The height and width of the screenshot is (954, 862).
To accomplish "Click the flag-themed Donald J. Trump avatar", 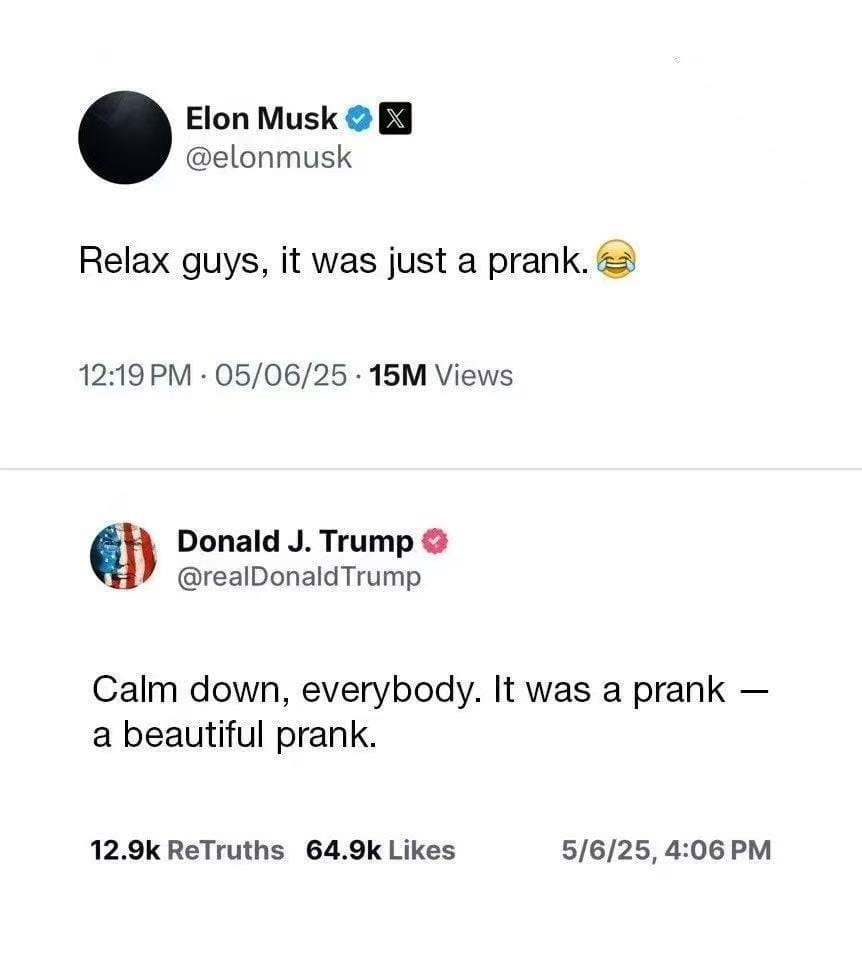I will coord(123,555).
